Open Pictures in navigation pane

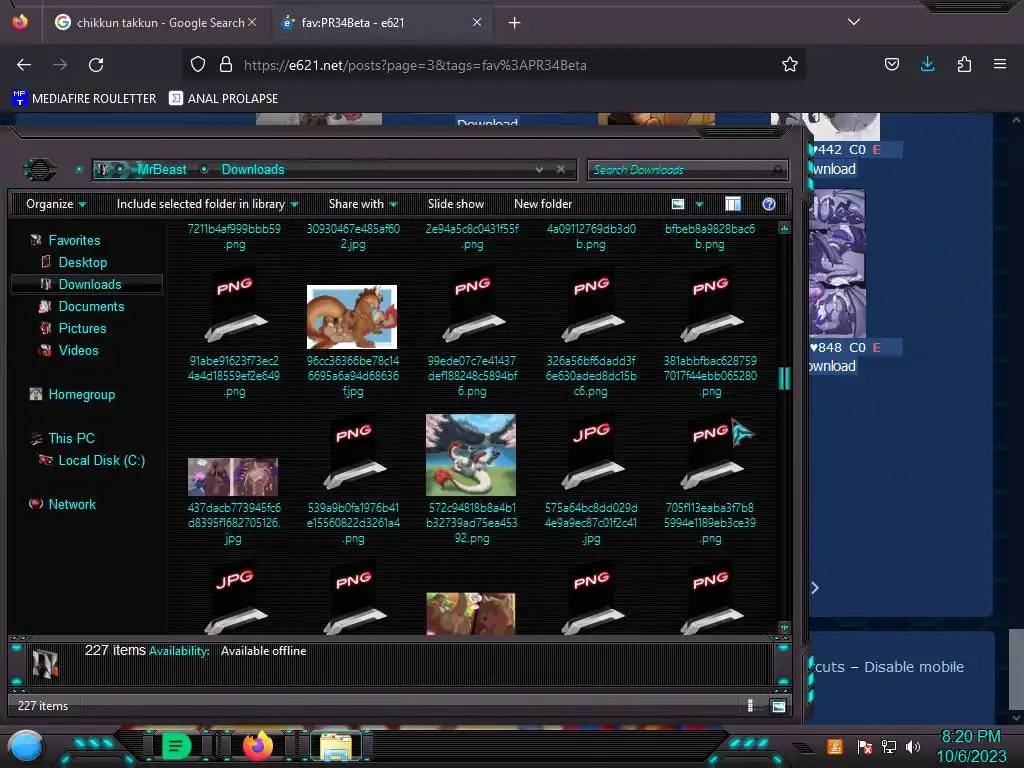coord(82,328)
